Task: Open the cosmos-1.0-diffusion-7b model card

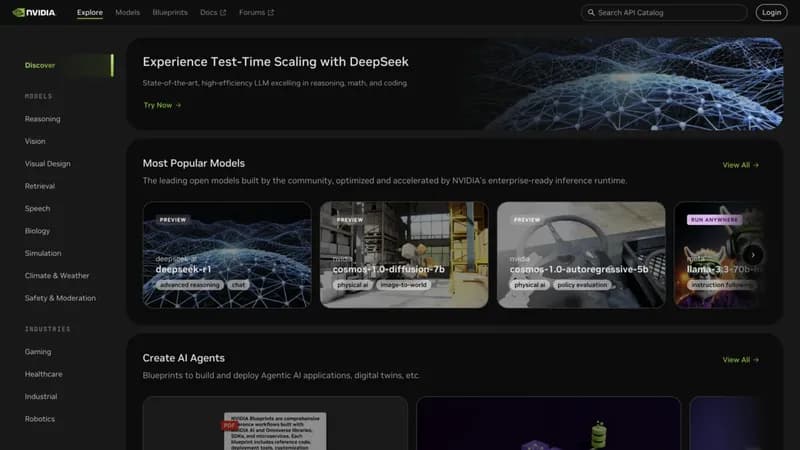Action: (404, 255)
